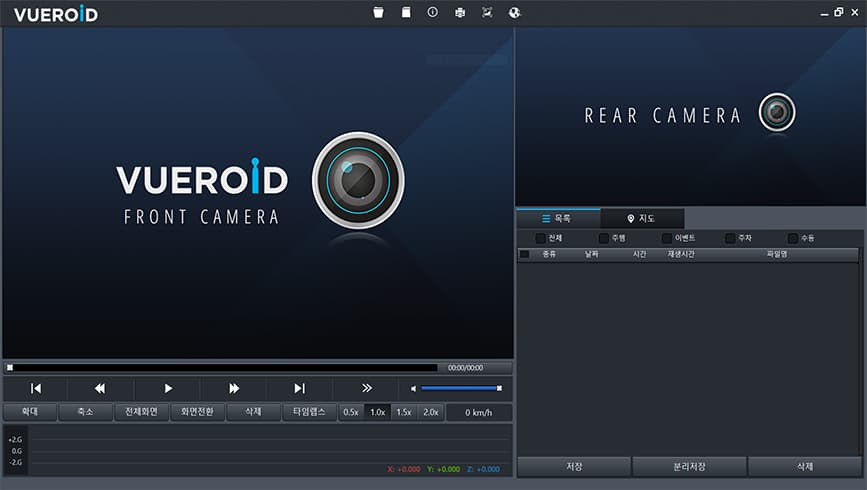The image size is (867, 490).
Task: Click the print icon in top toolbar
Action: [459, 12]
